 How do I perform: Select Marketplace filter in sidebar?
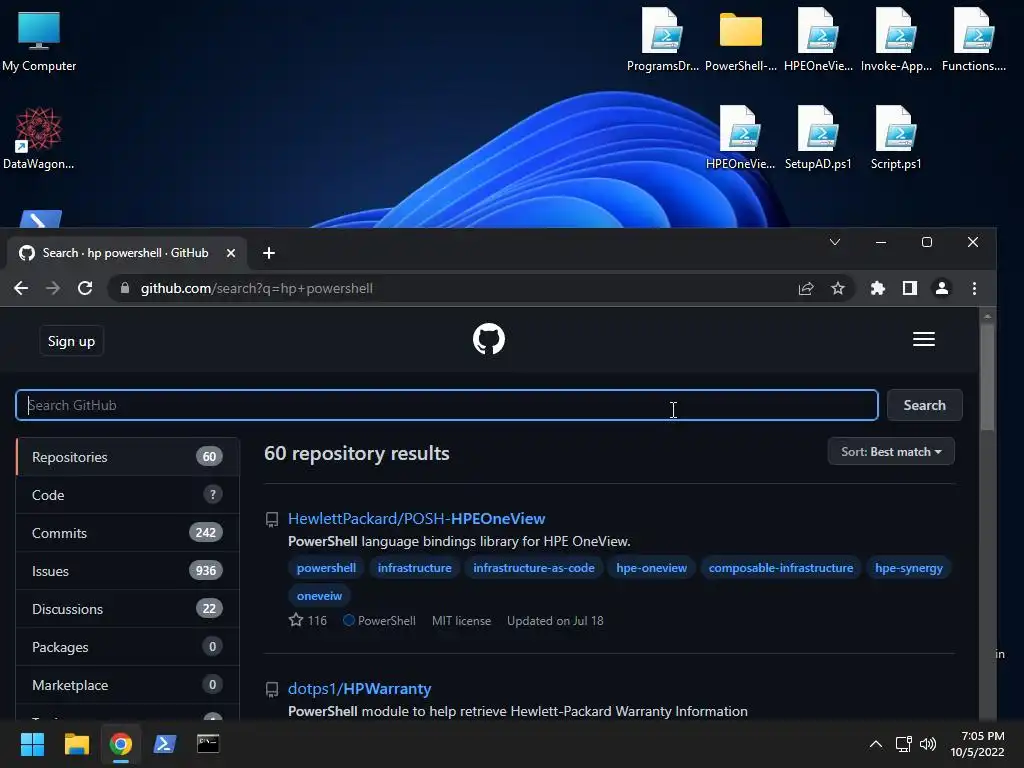(127, 684)
